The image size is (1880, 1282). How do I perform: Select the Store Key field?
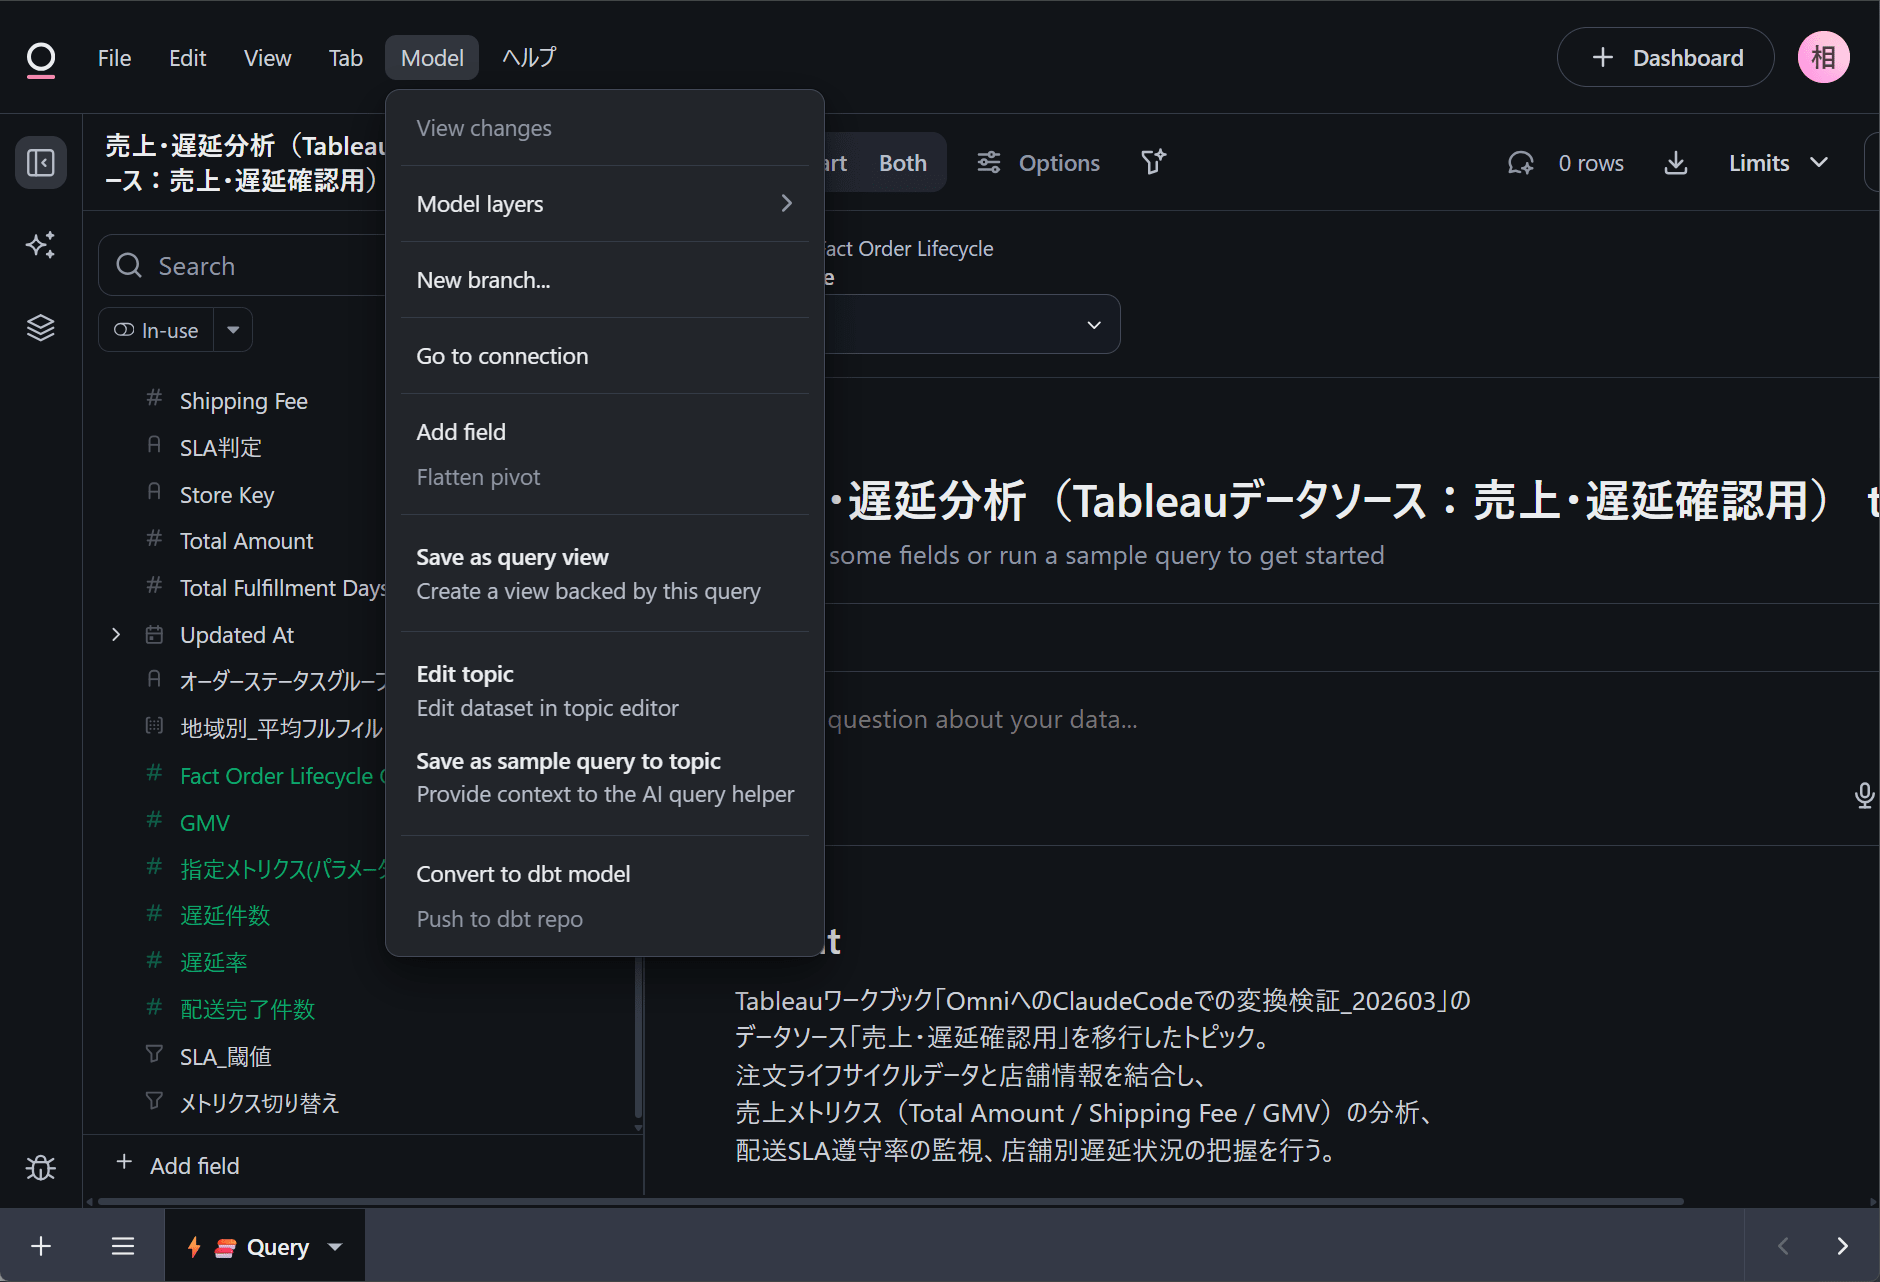pos(227,495)
